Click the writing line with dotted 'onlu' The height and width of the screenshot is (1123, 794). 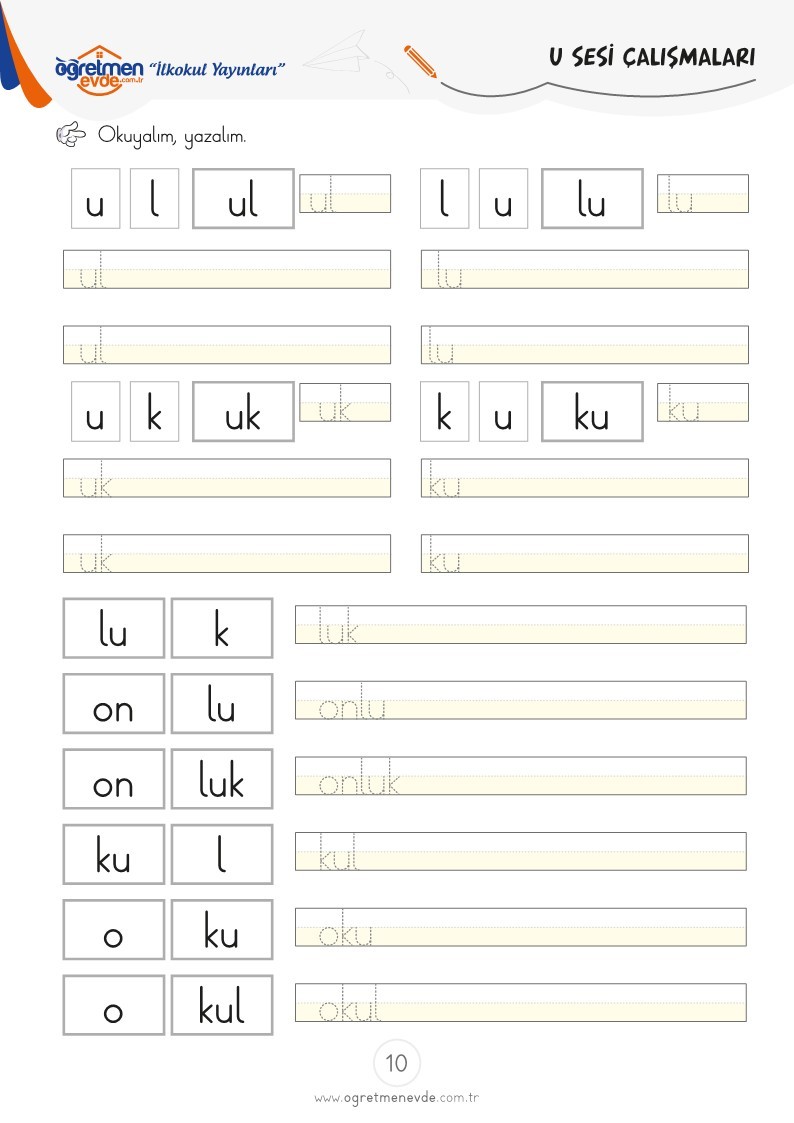point(521,700)
